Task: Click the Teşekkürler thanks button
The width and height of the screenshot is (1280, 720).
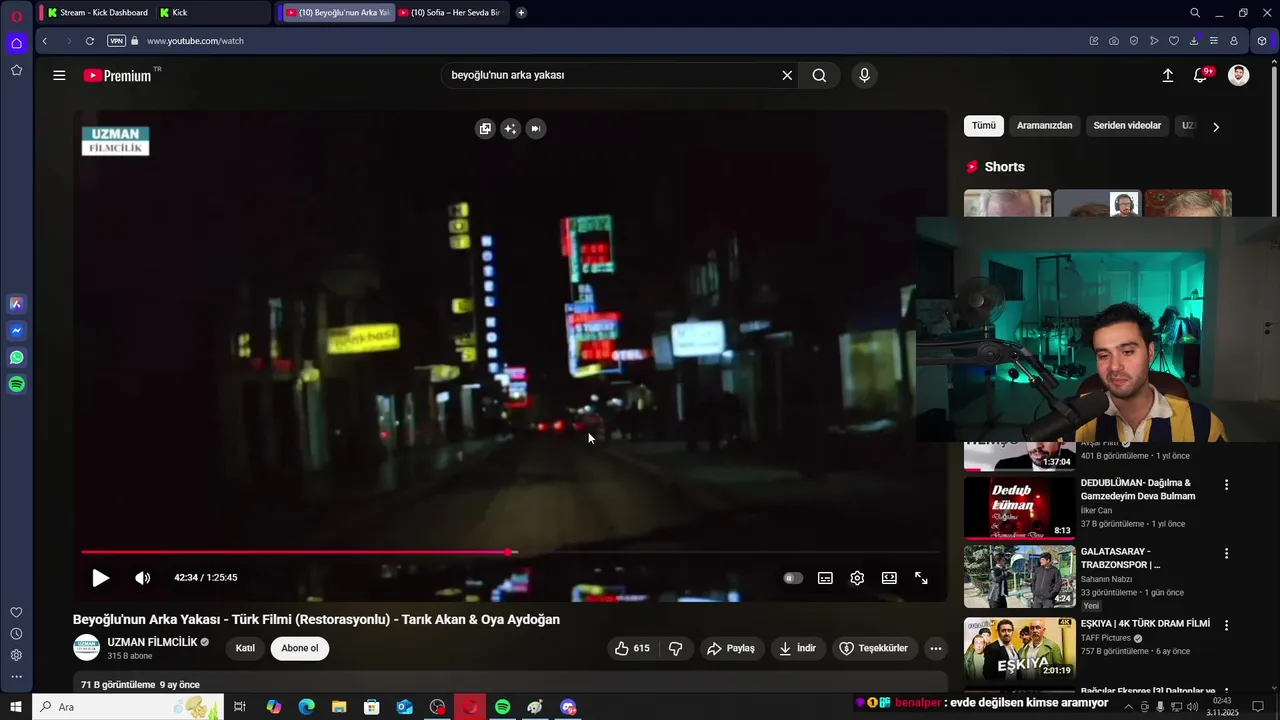Action: point(873,648)
